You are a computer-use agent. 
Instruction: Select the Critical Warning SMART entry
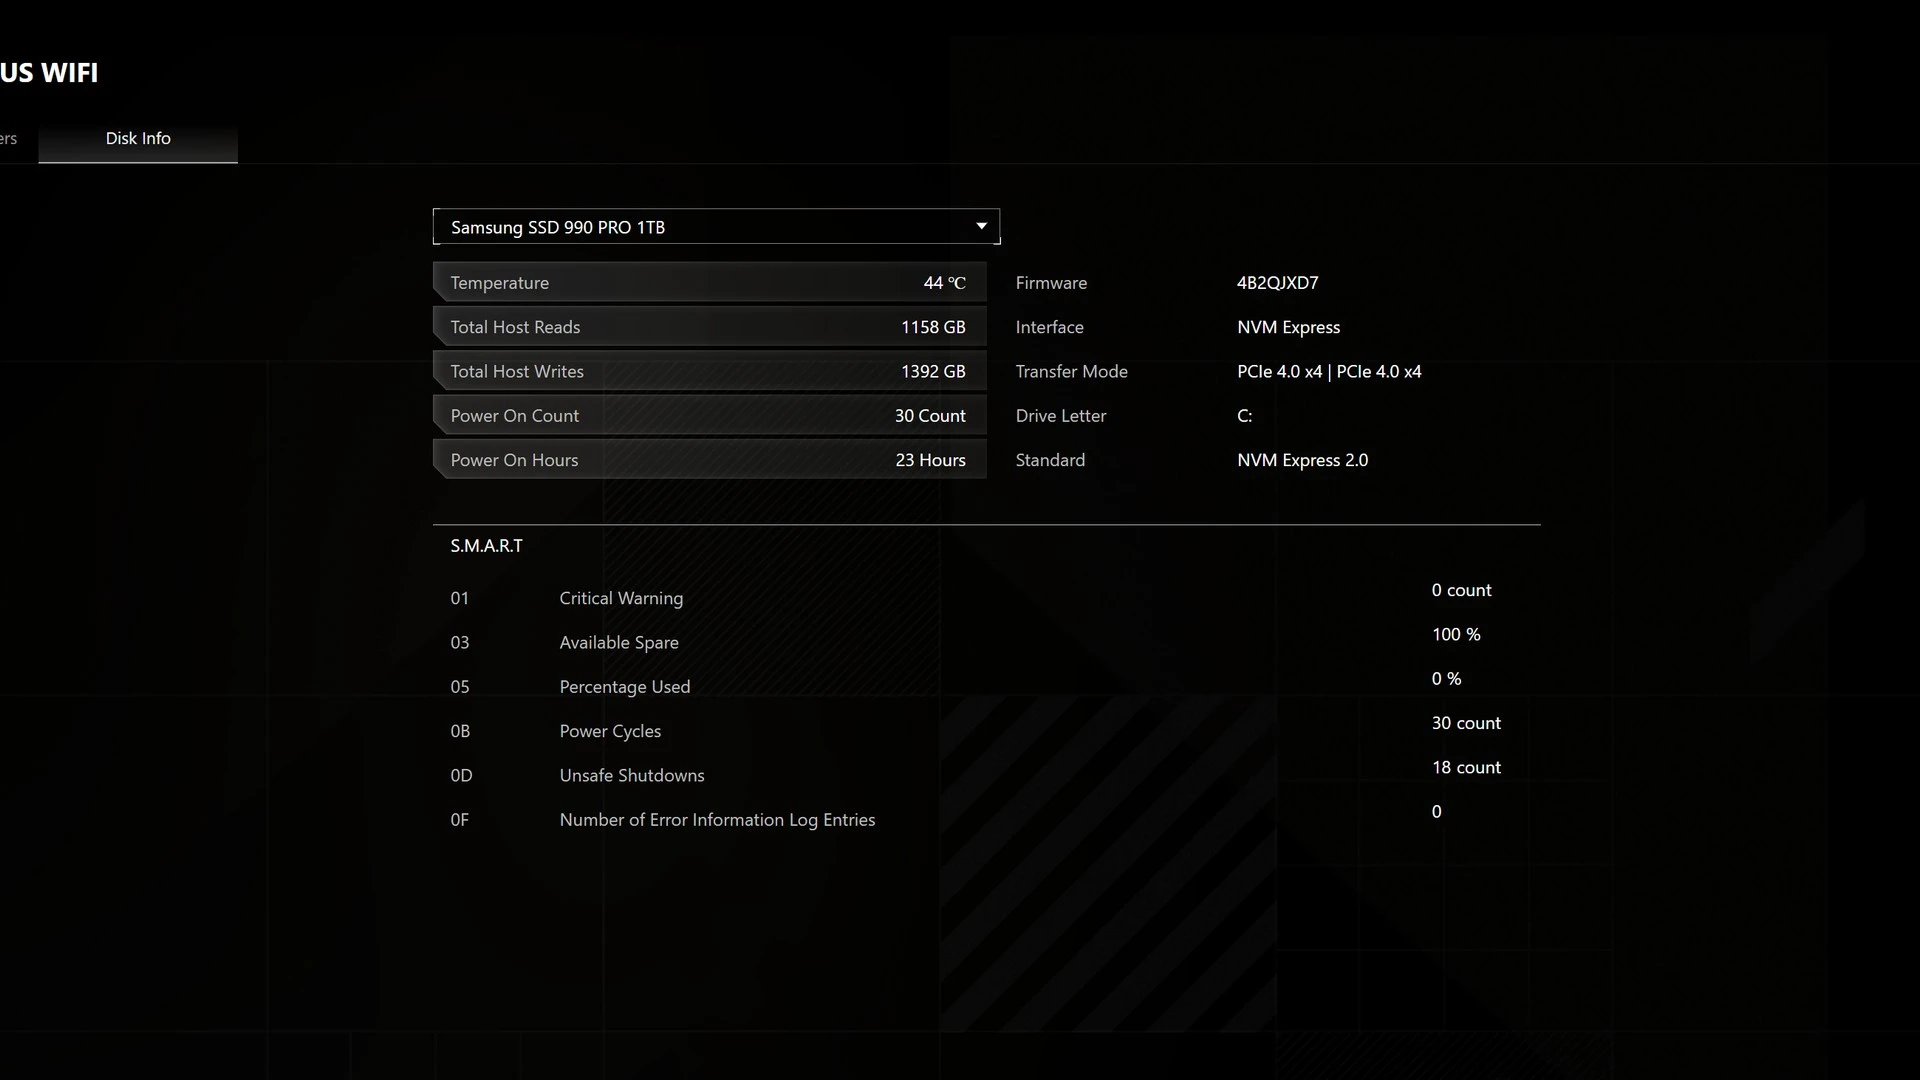(x=621, y=598)
